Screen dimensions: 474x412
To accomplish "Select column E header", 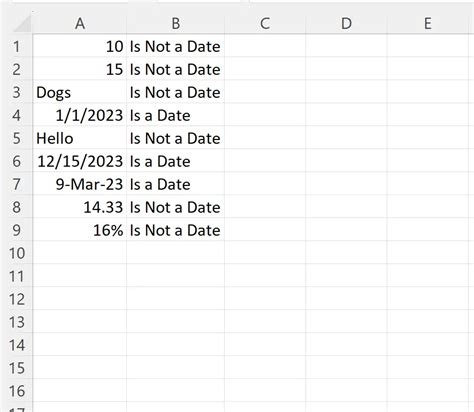I will click(x=428, y=24).
